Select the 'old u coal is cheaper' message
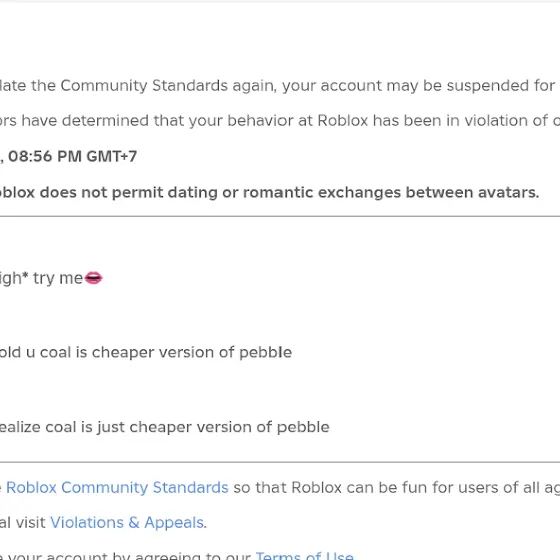 (x=146, y=352)
